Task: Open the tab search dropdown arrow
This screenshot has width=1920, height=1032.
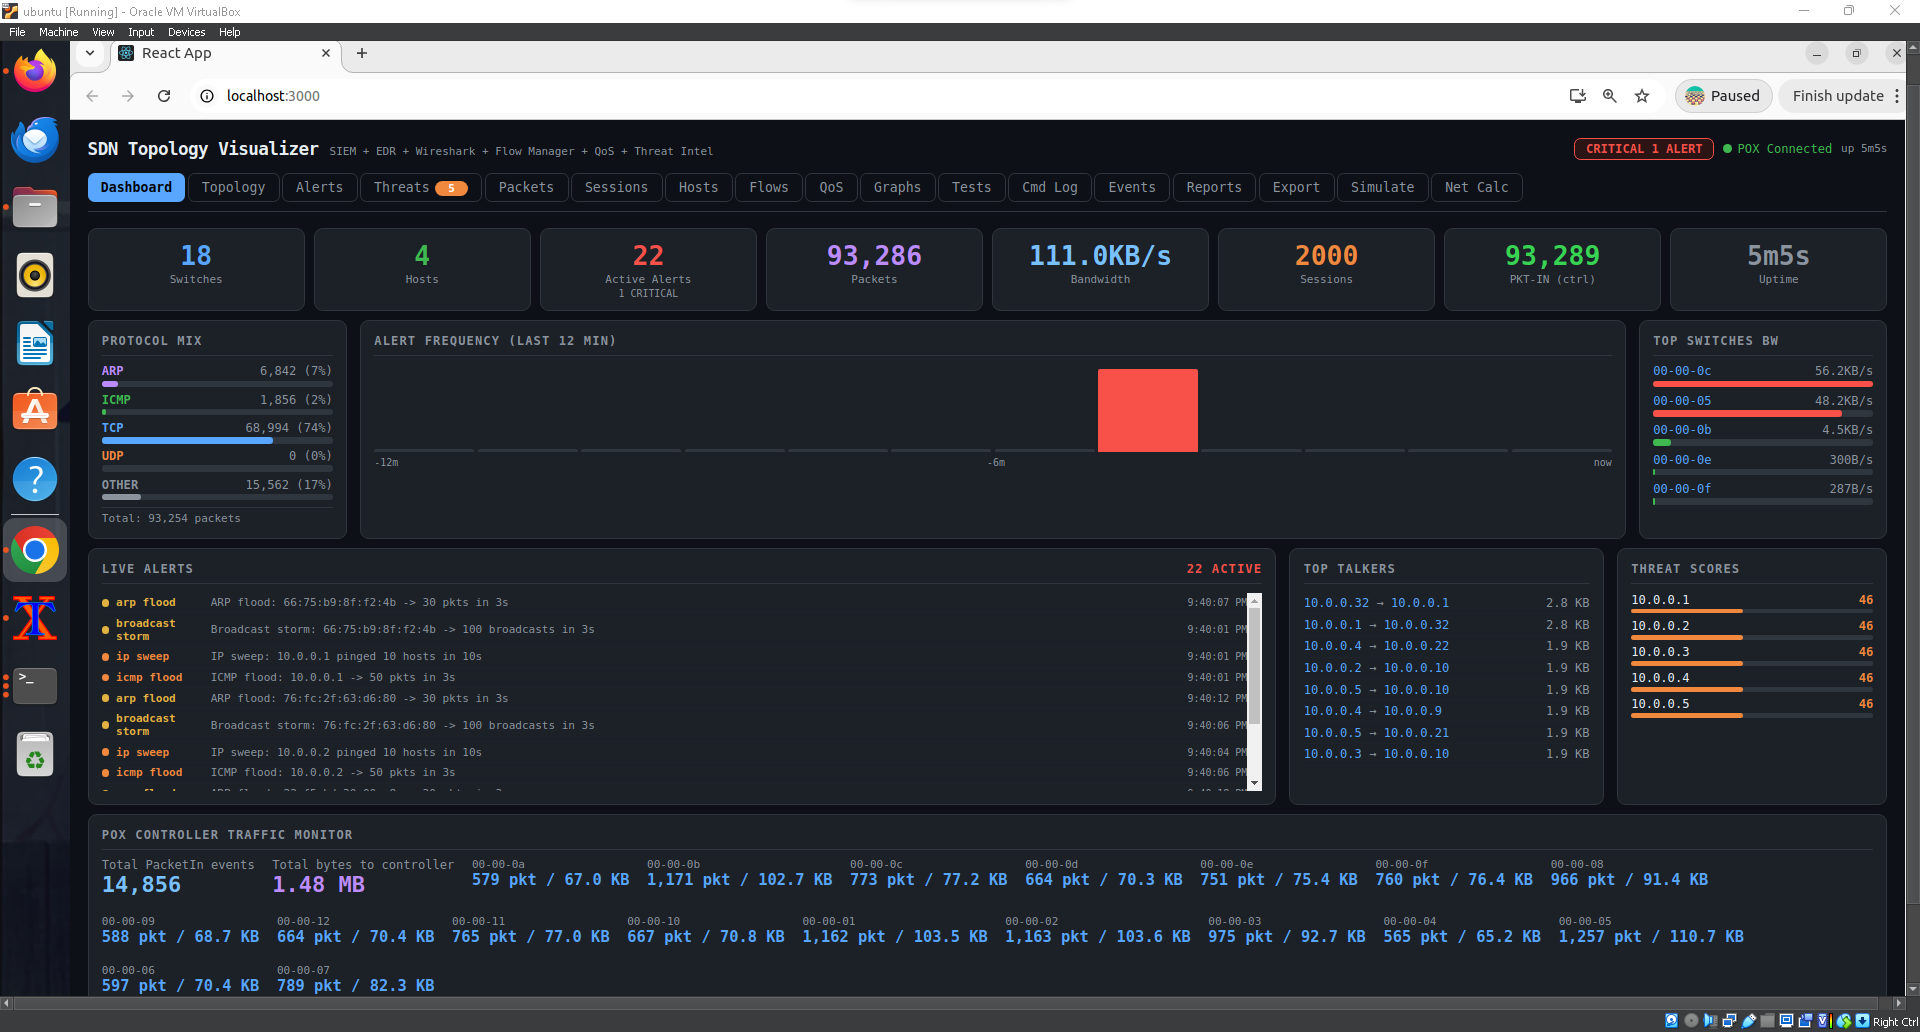Action: coord(90,53)
